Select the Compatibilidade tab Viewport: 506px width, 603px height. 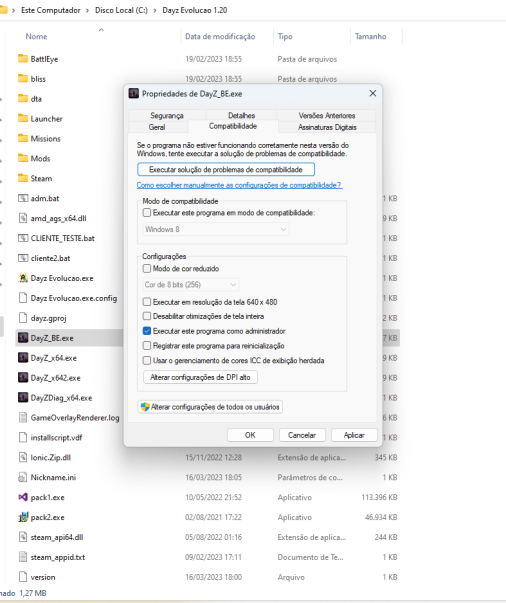233,126
